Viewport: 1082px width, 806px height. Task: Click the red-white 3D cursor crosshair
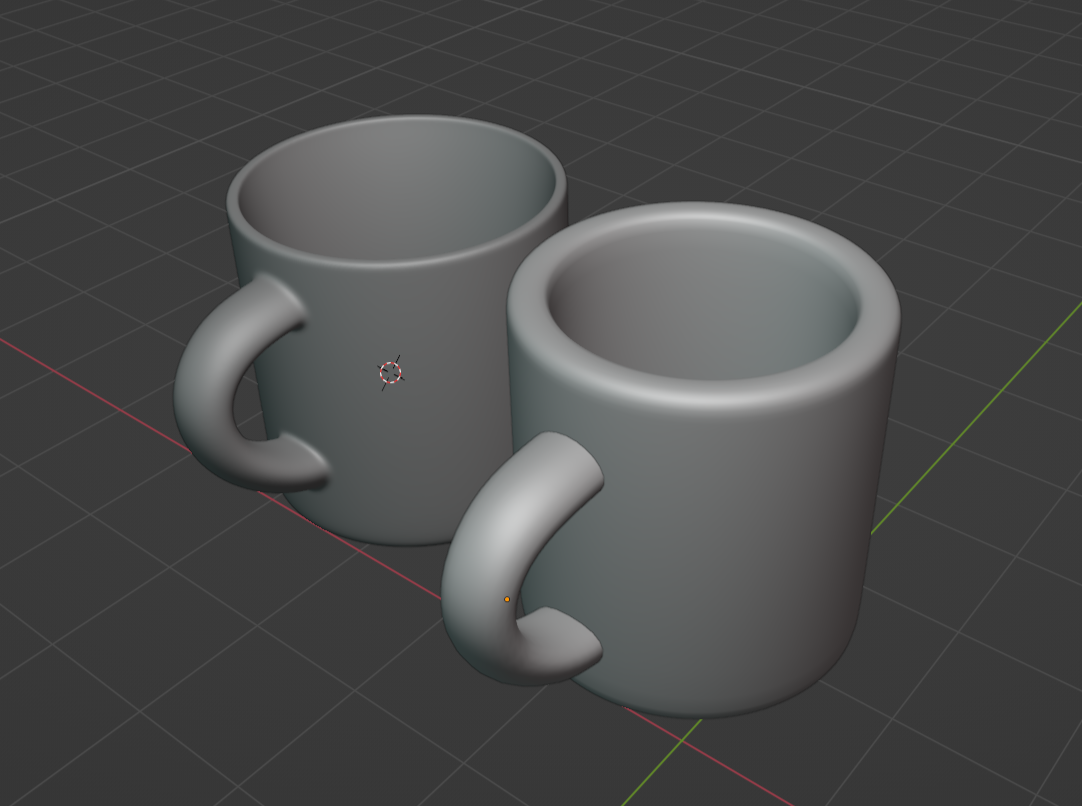point(391,373)
